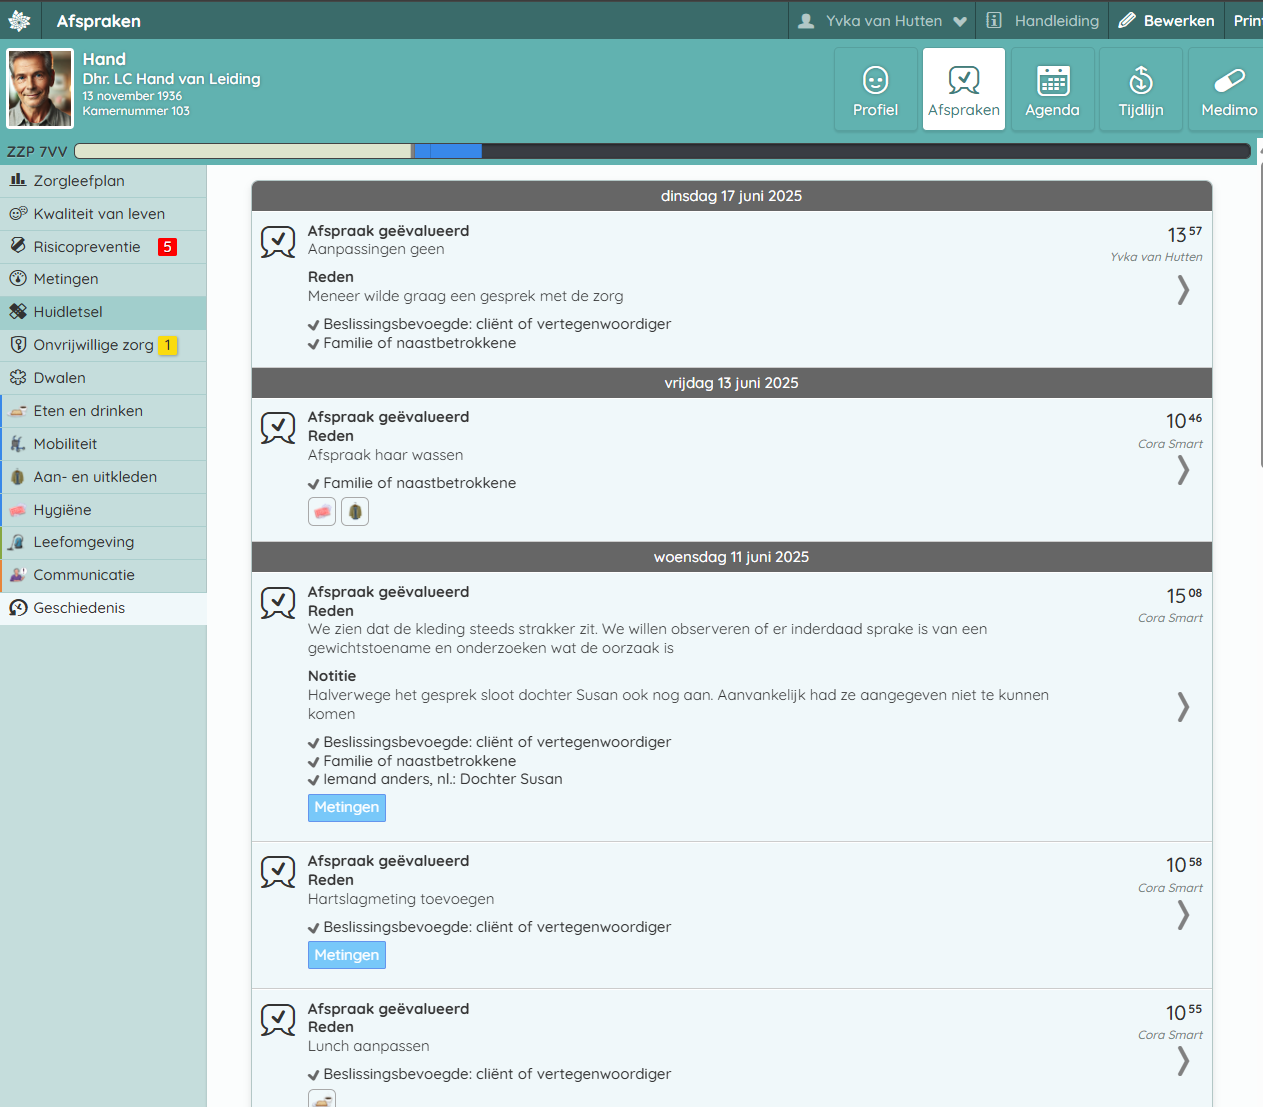Expand the 10:46 Afspraak haar wassen entry

coord(1183,470)
